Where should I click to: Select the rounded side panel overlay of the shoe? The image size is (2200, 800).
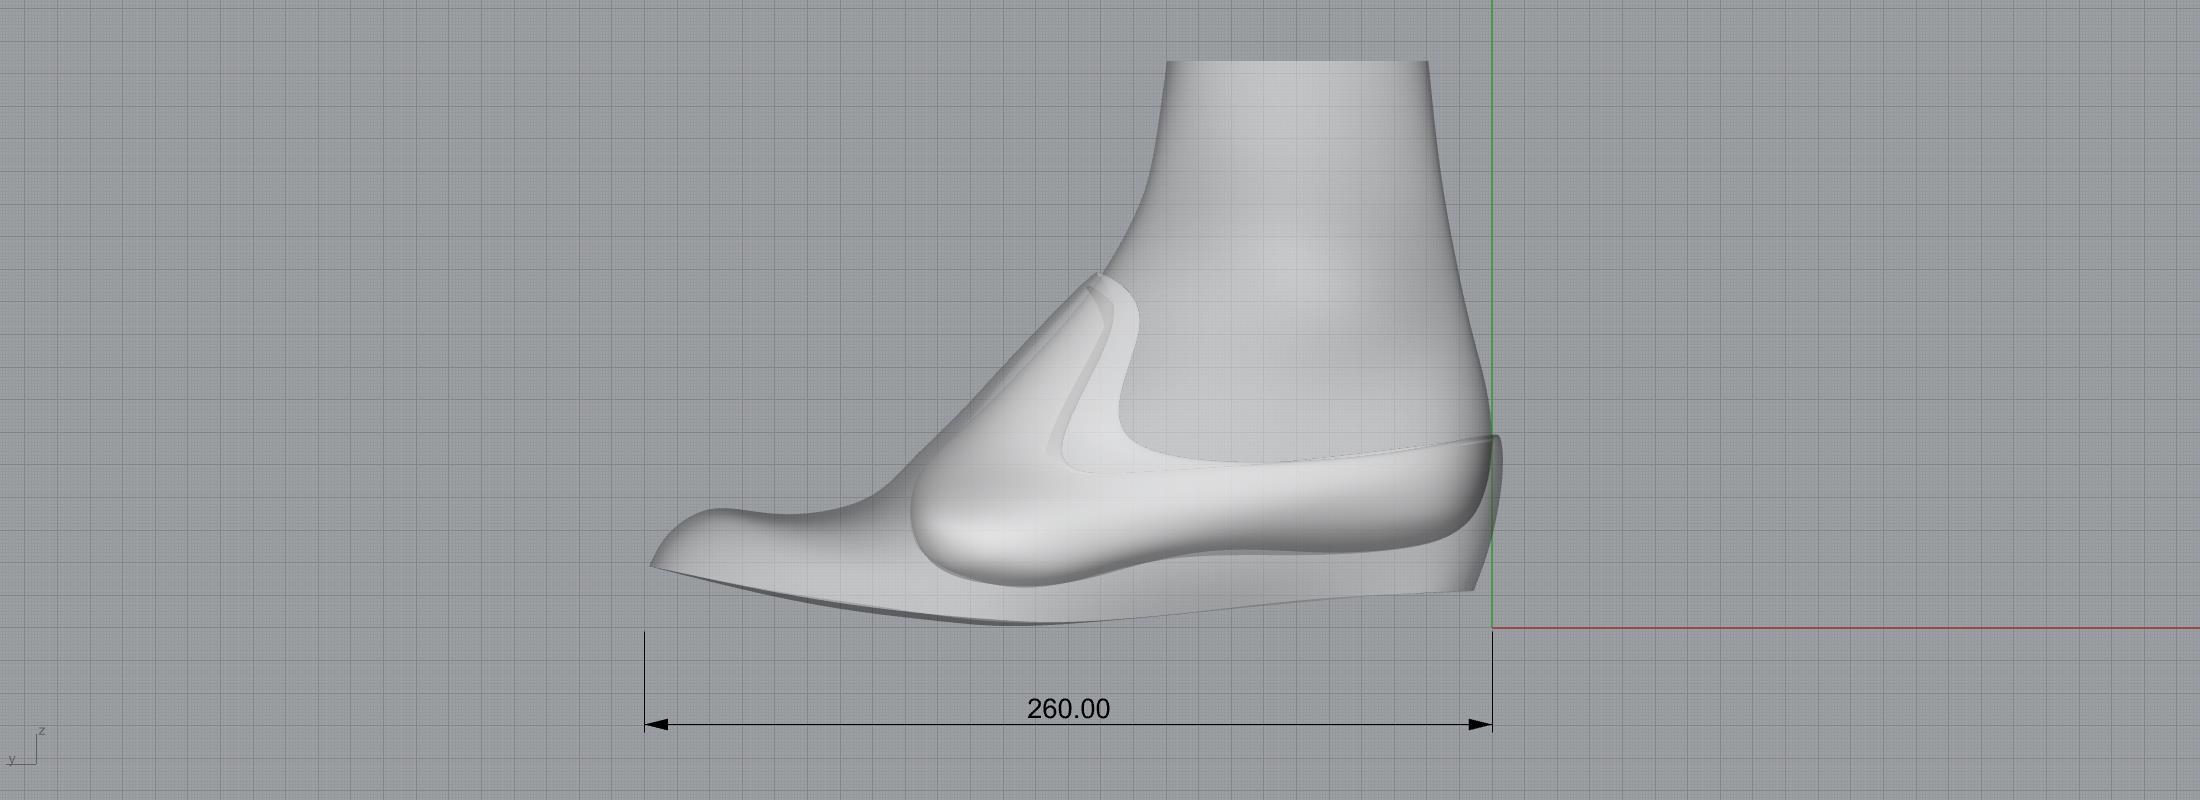(x=1000, y=530)
